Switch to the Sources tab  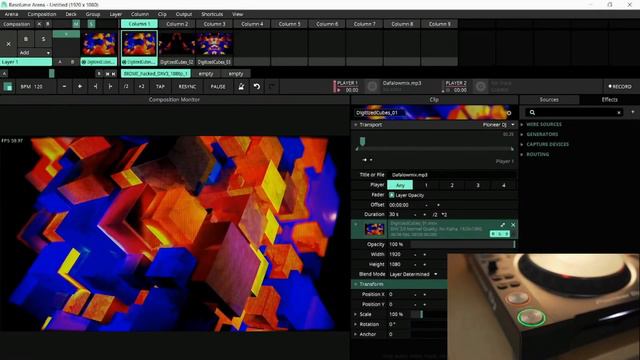[x=549, y=100]
